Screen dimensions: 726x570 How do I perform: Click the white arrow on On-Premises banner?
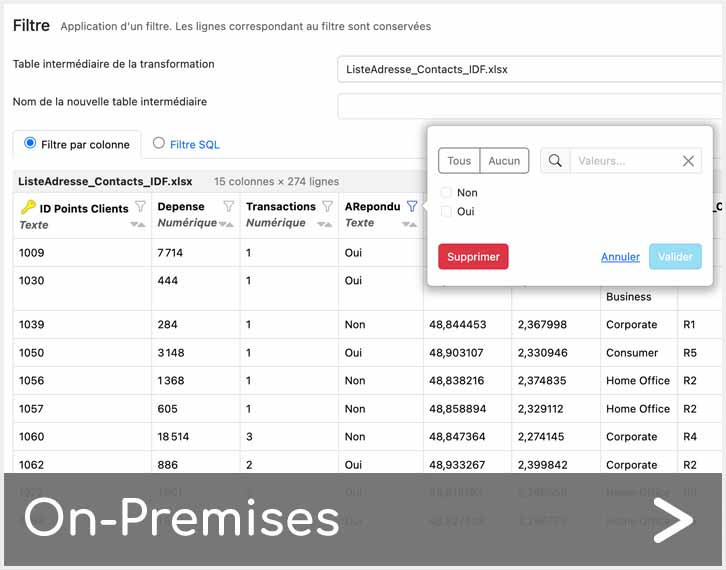(672, 521)
